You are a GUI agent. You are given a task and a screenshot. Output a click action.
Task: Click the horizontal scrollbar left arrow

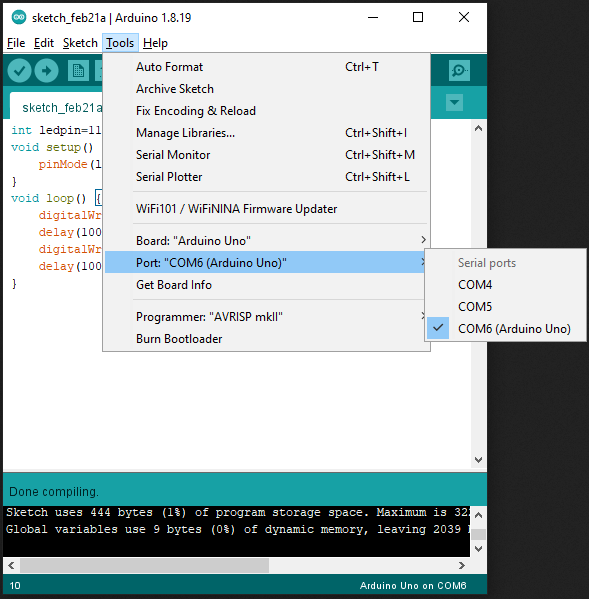(x=11, y=565)
